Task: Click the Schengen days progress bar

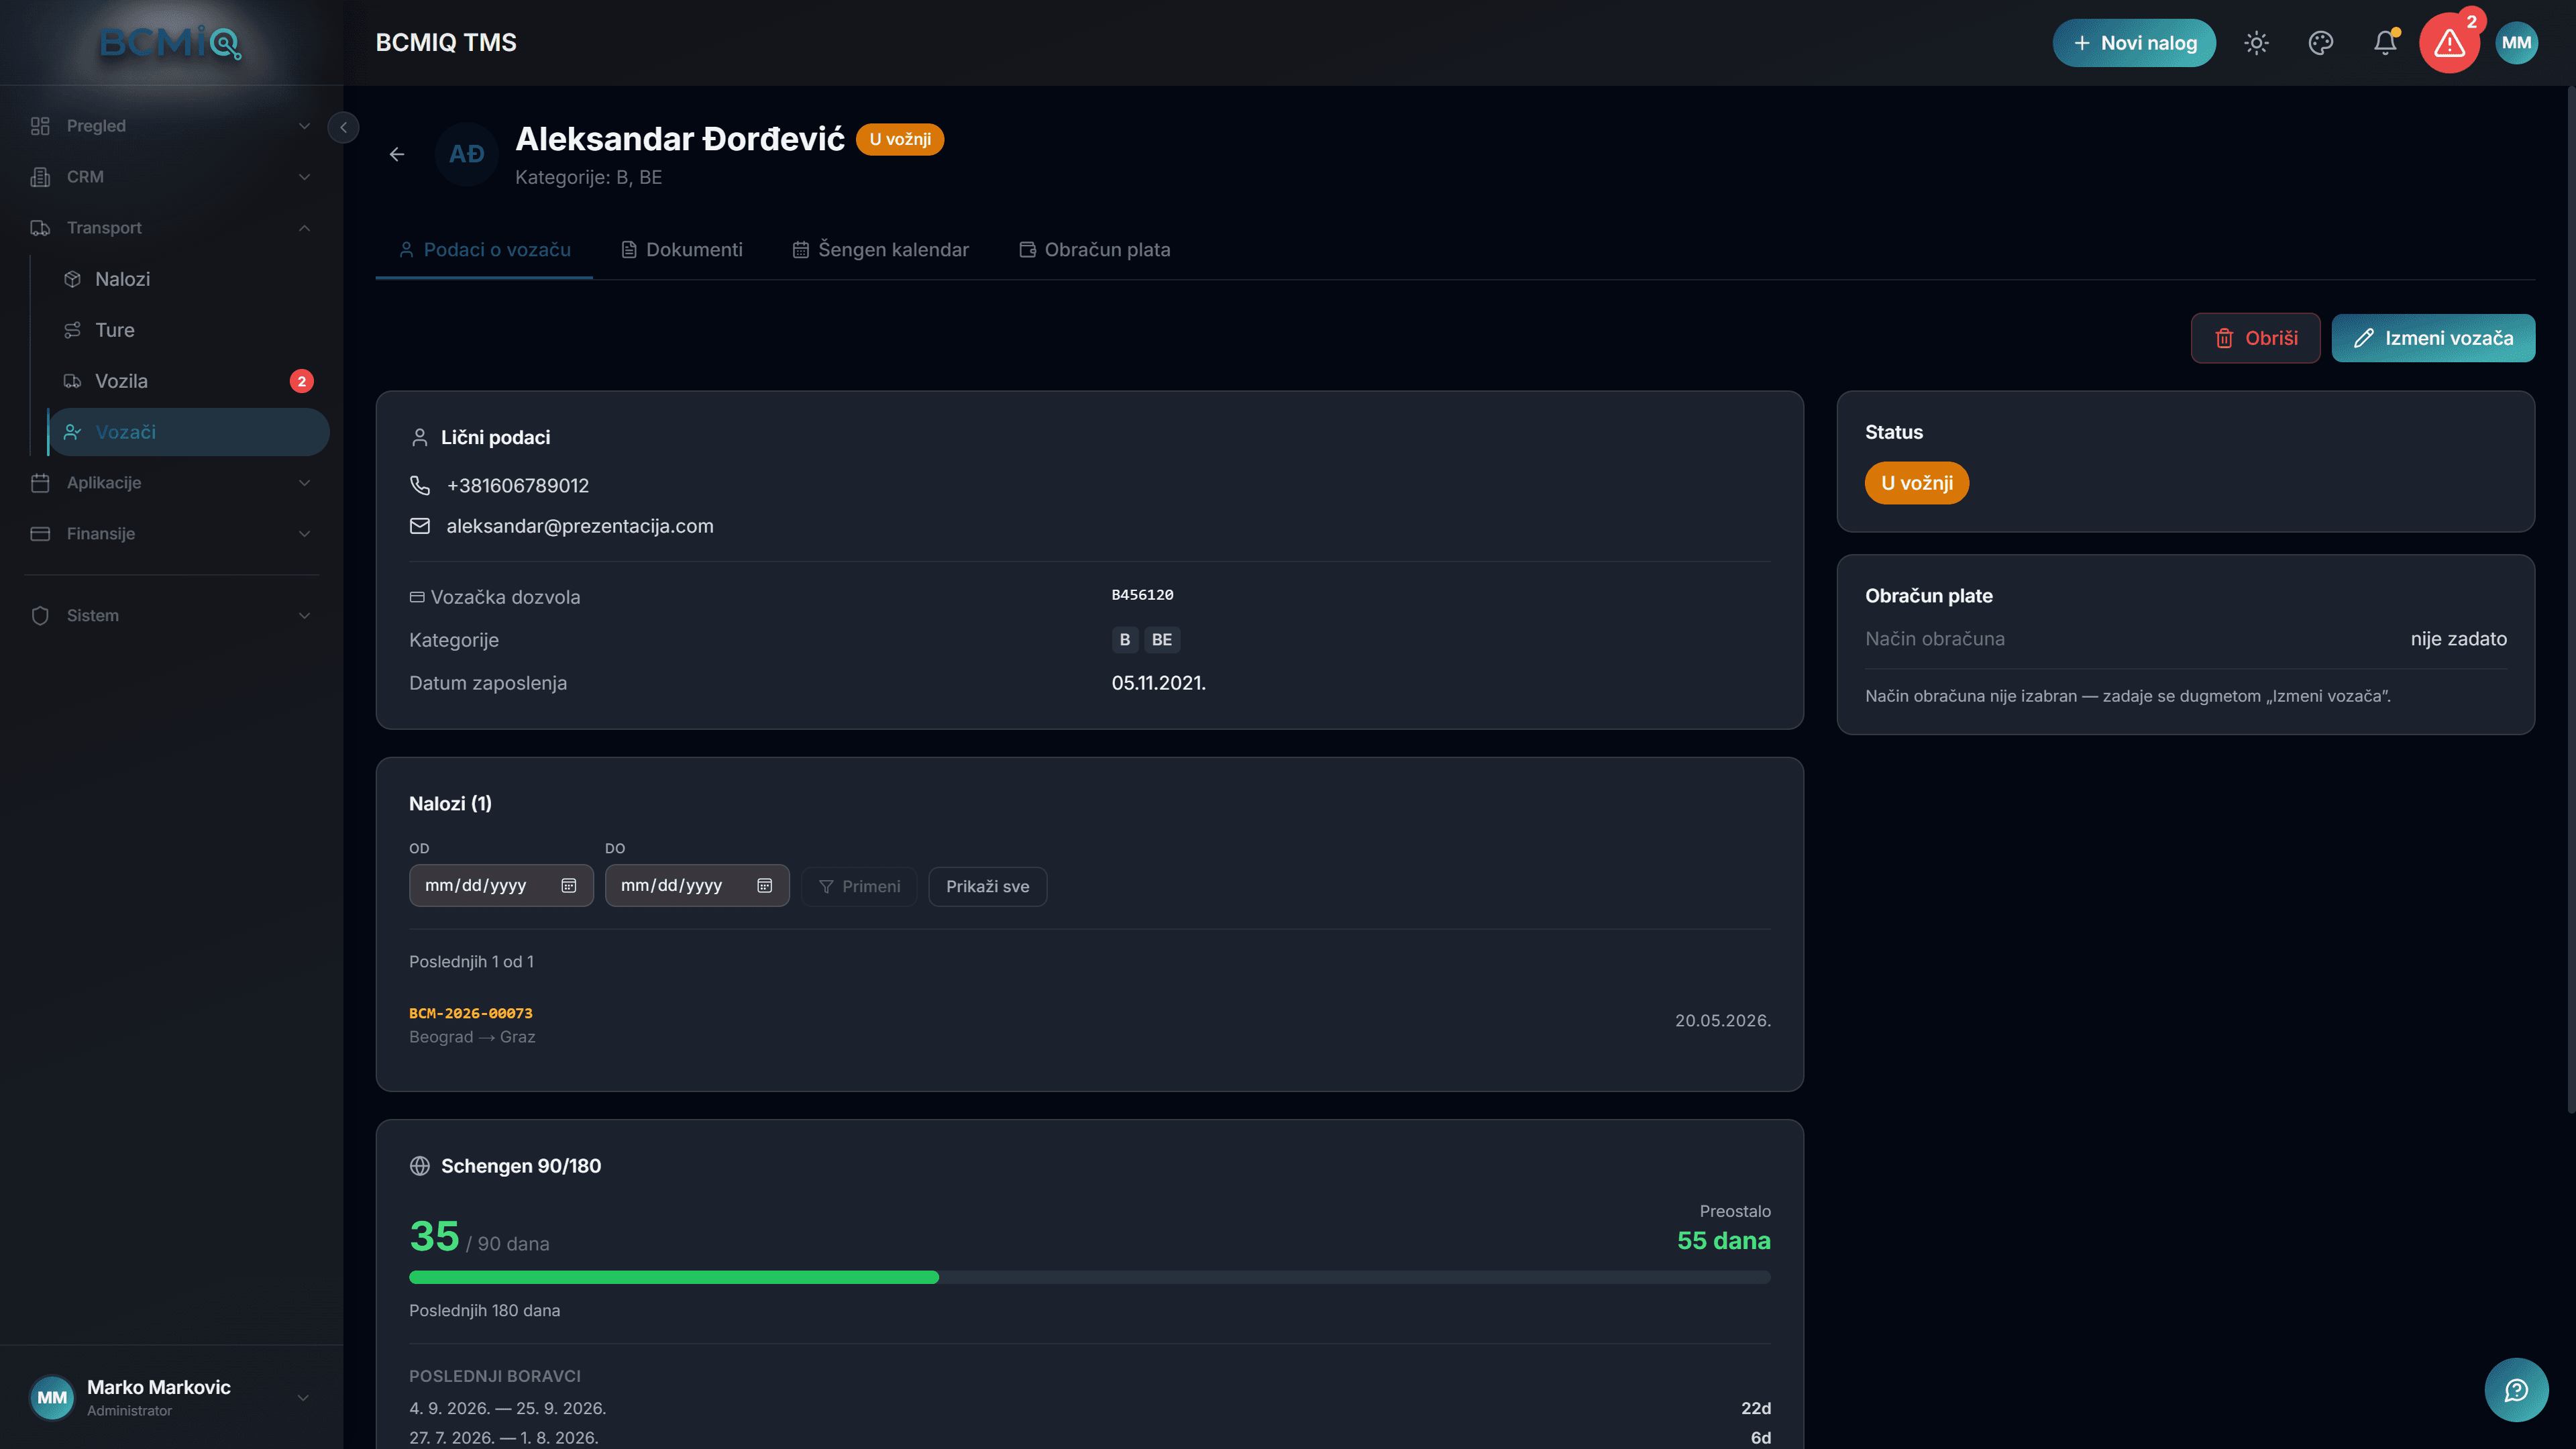Action: pyautogui.click(x=1089, y=1277)
